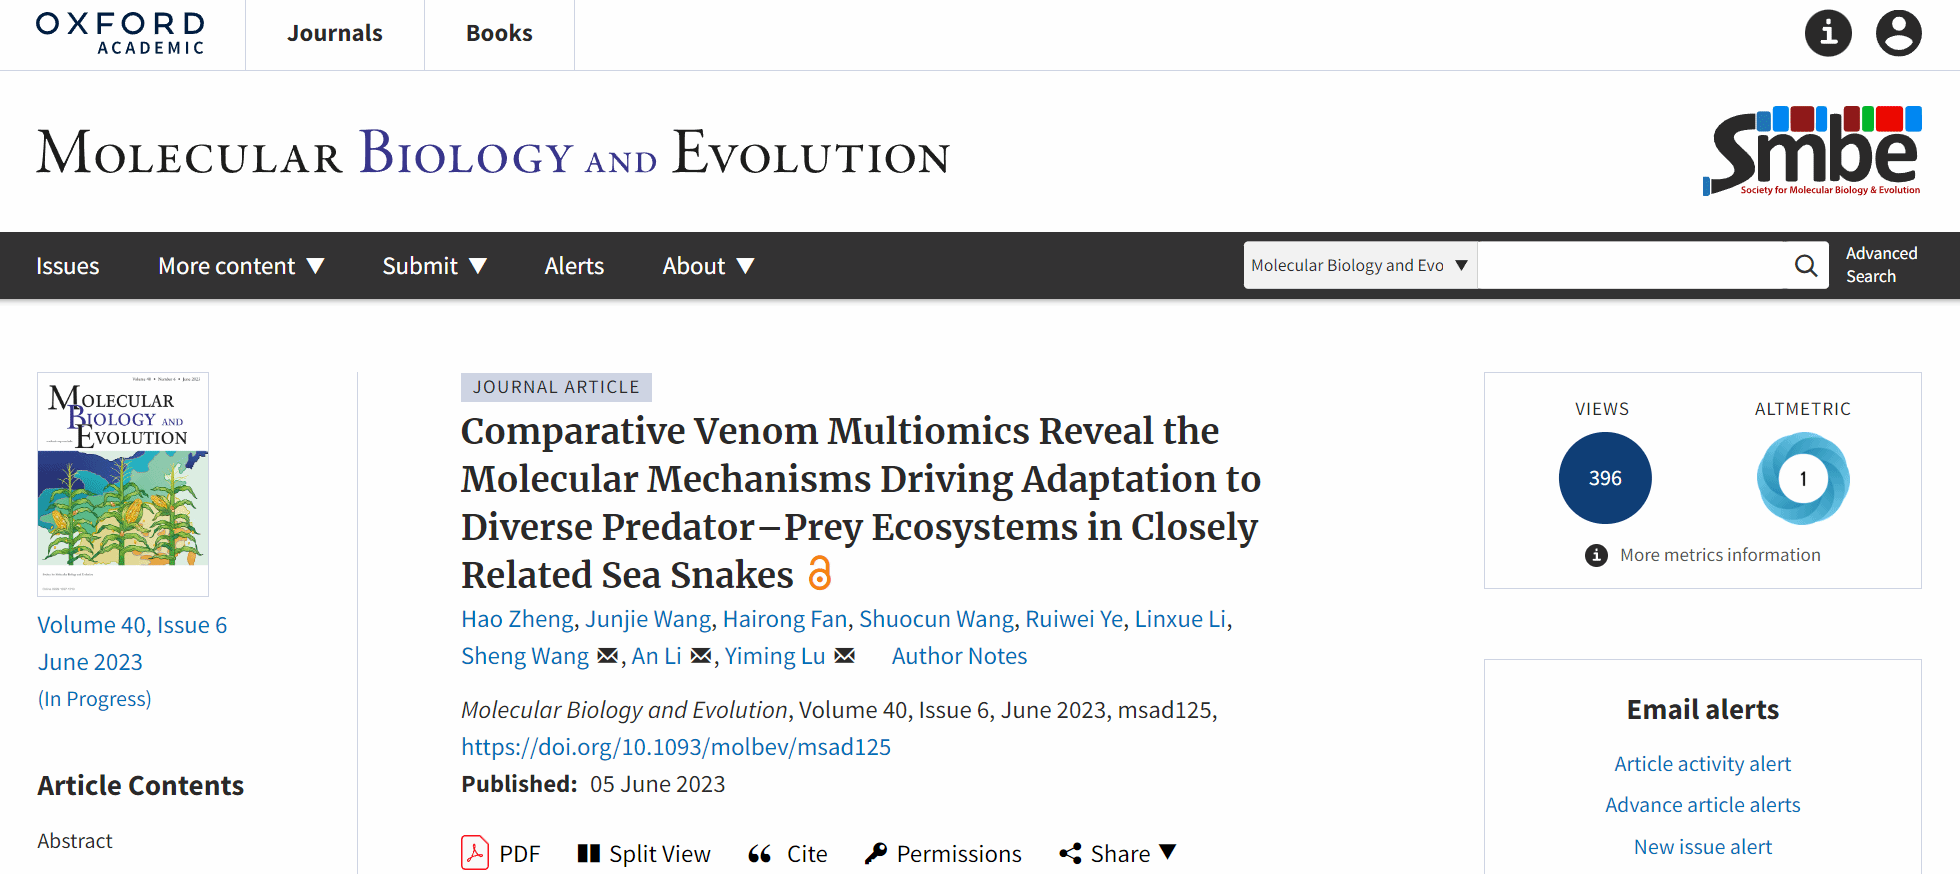This screenshot has height=874, width=1960.
Task: Click the Altmetric score donut badge
Action: [x=1802, y=478]
